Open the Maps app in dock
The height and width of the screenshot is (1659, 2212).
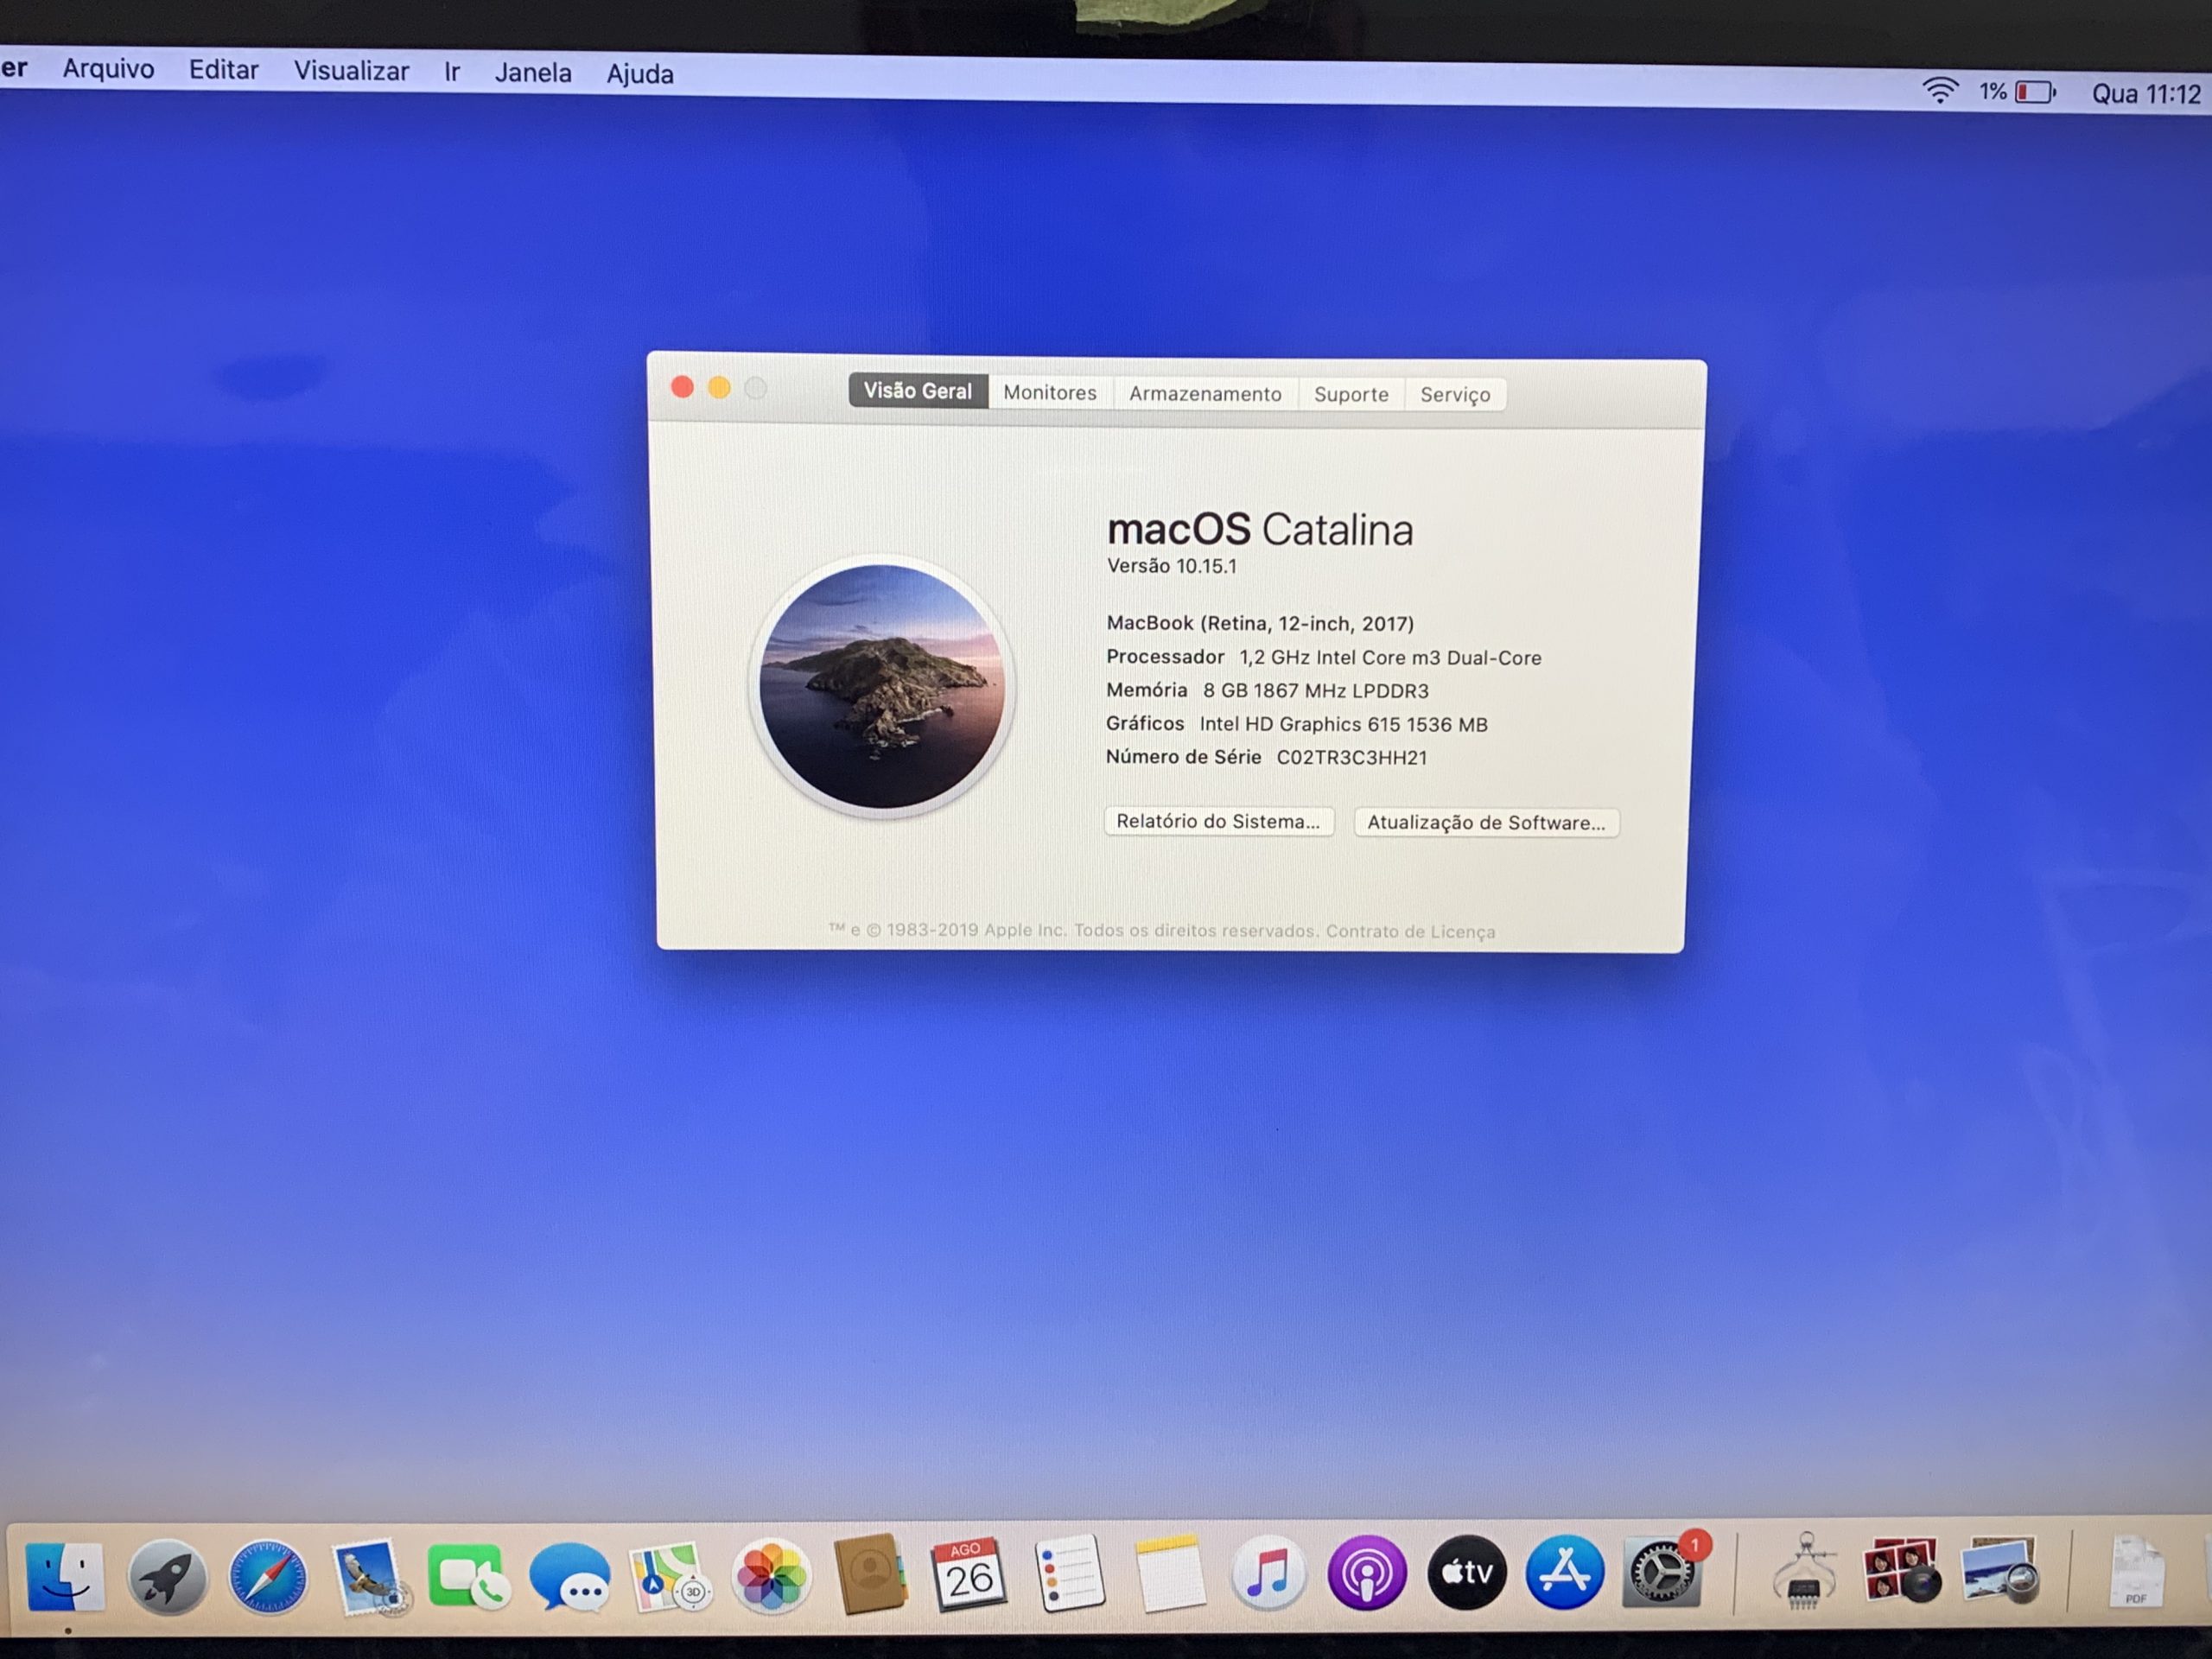point(669,1577)
